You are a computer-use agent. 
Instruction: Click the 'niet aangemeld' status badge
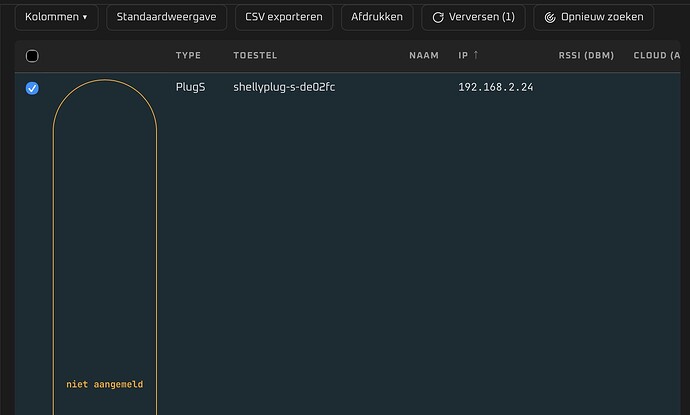click(105, 384)
